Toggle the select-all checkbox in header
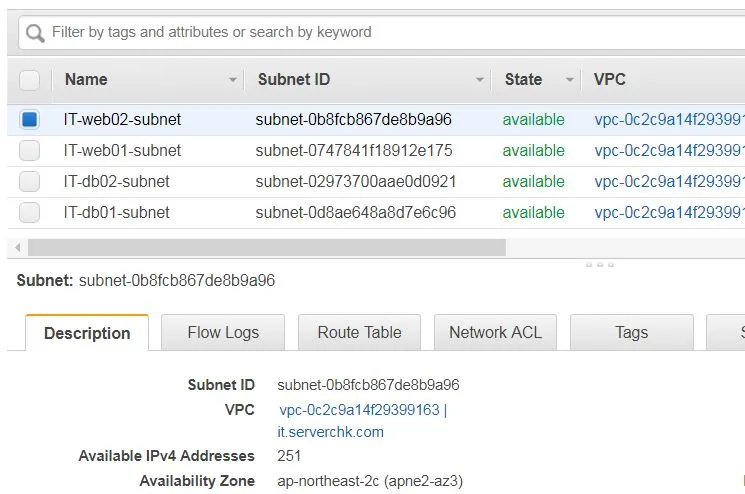This screenshot has width=745, height=494. [29, 80]
